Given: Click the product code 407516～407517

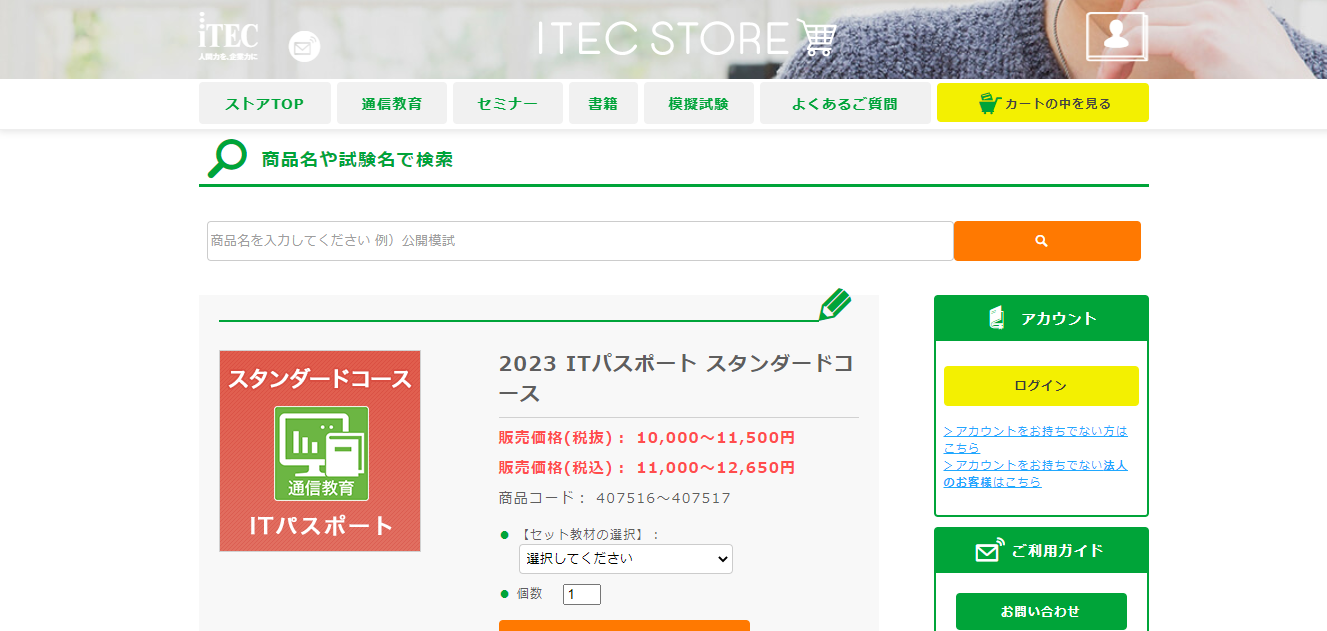Looking at the screenshot, I should coord(663,498).
